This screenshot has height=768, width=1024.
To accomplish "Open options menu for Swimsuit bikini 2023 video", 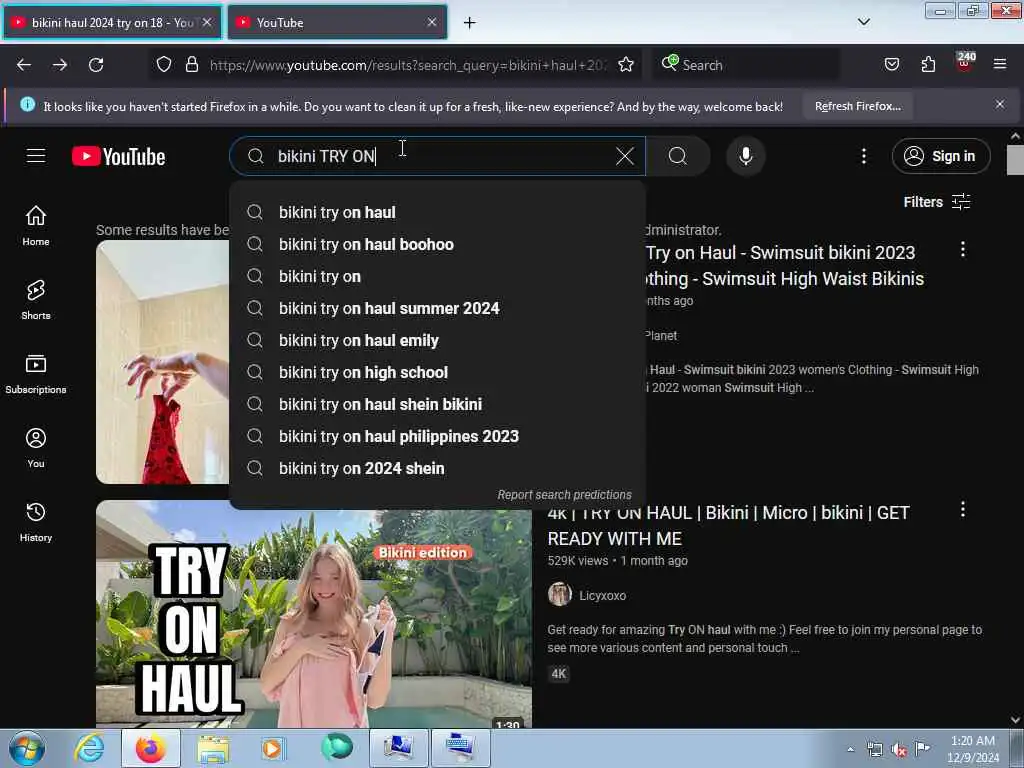I will (963, 249).
